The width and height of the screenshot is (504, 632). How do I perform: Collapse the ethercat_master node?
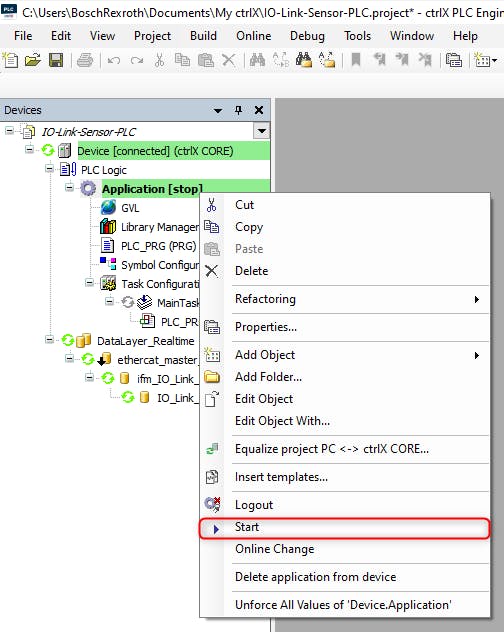(x=69, y=359)
